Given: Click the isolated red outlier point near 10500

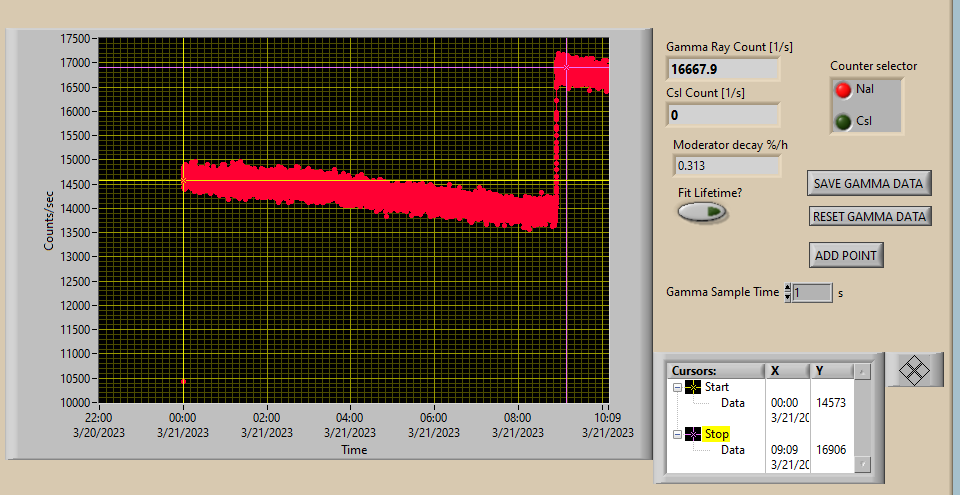Looking at the screenshot, I should click(183, 382).
